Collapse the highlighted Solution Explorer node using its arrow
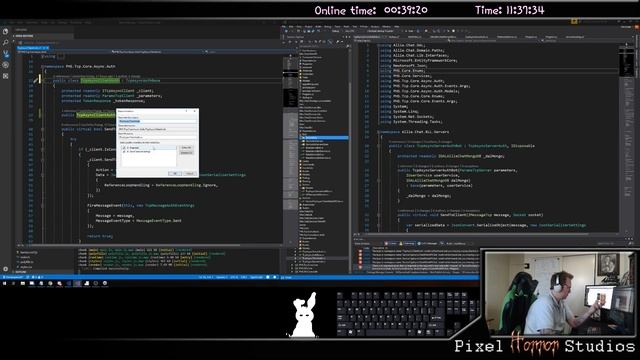640x360 pixels. [x=301, y=138]
